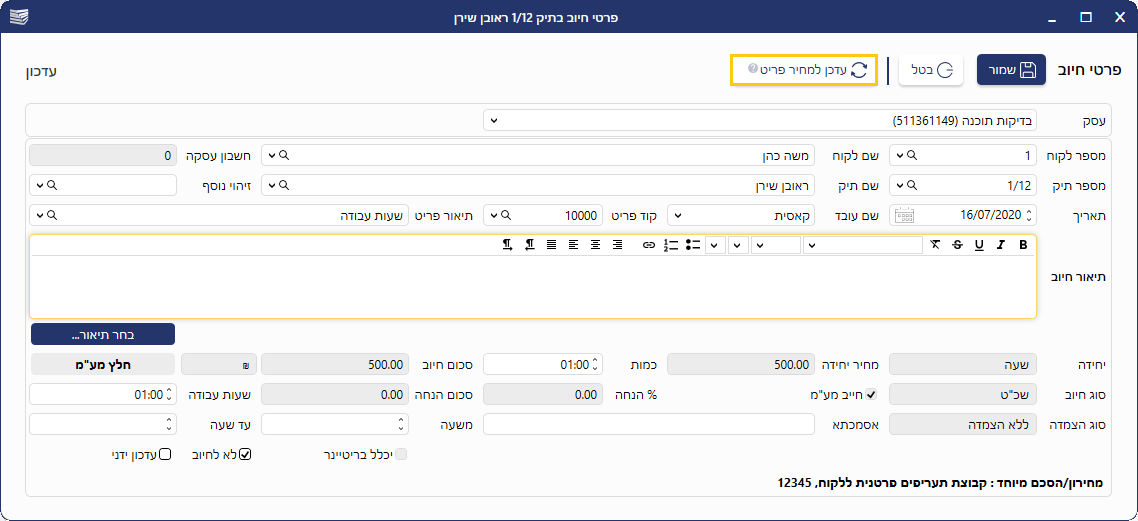Click the שמור save button
Screen dimensions: 1138x521
coord(1011,70)
